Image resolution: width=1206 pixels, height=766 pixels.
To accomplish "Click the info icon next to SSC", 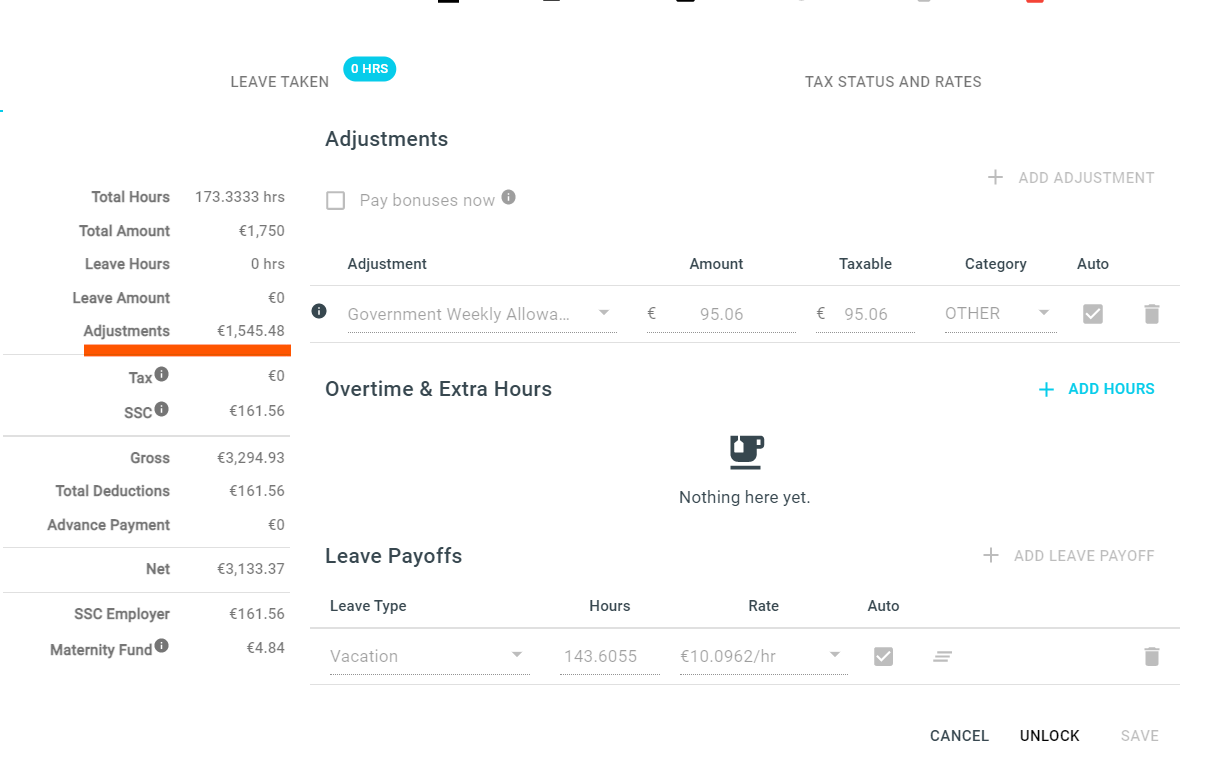I will point(161,409).
